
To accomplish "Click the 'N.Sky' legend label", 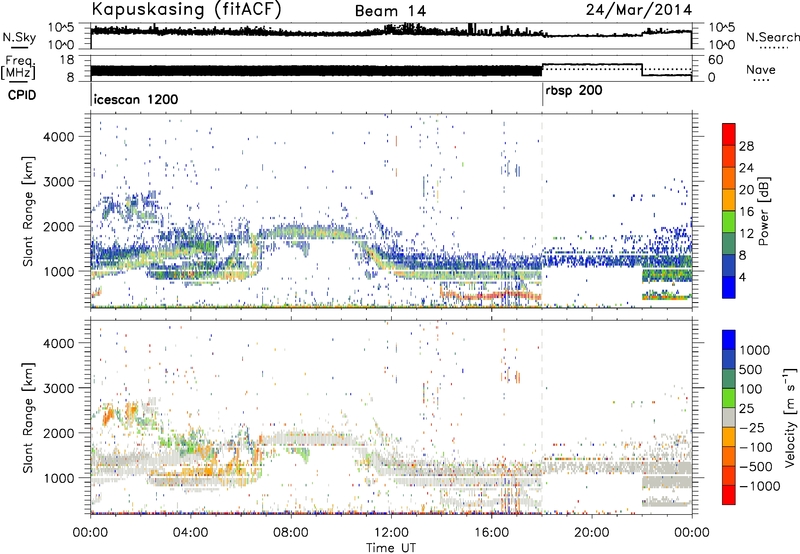I will 19,37.
